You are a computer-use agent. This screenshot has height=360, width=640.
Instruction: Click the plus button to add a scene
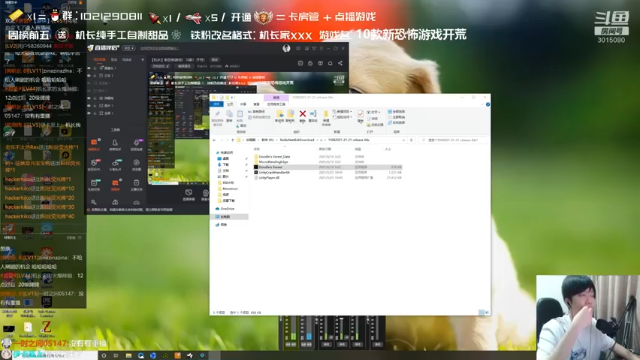pos(142,60)
